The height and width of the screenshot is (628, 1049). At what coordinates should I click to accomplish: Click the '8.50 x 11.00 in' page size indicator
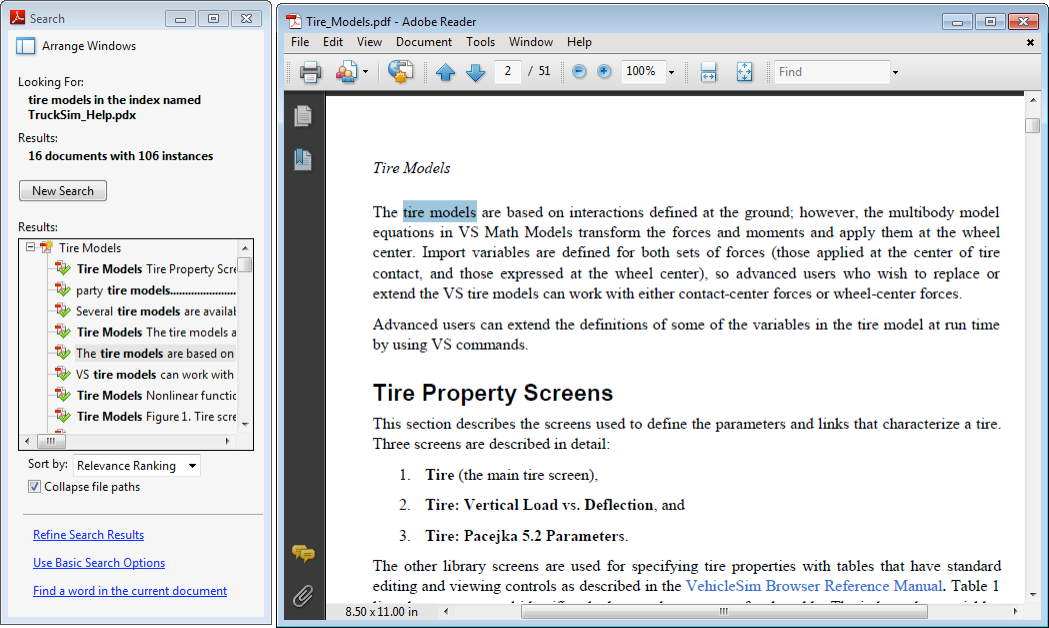coord(381,612)
